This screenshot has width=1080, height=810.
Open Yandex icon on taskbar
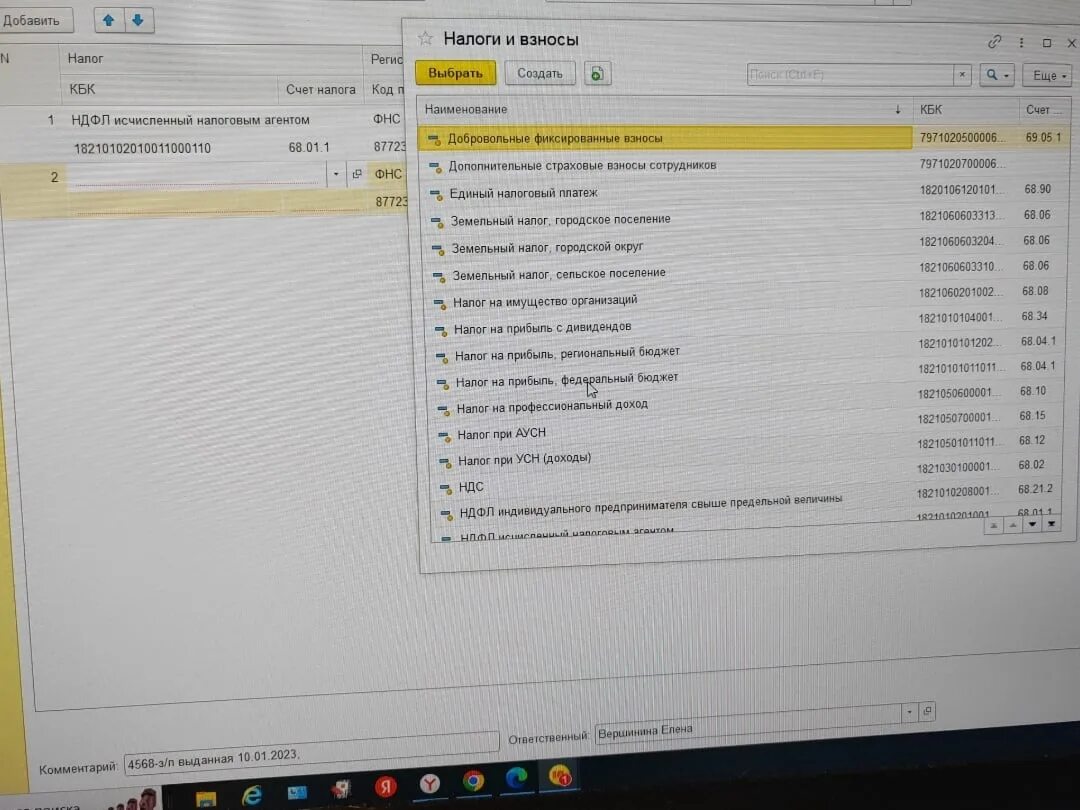tap(386, 786)
